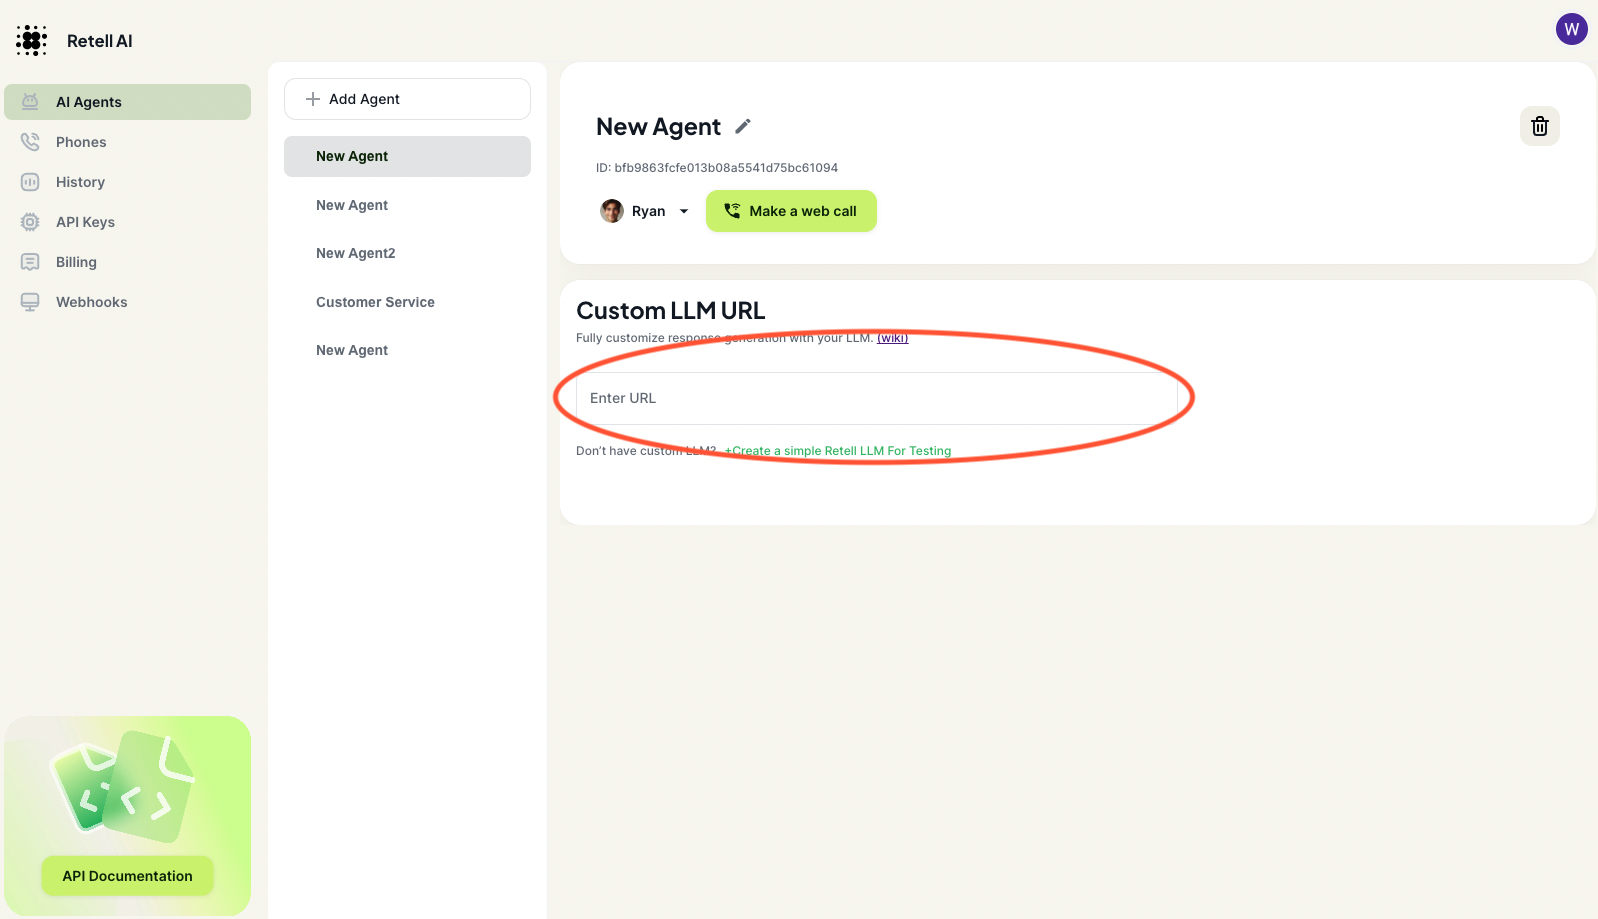
Task: Click Ryan's voice avatar picture
Action: coord(612,211)
